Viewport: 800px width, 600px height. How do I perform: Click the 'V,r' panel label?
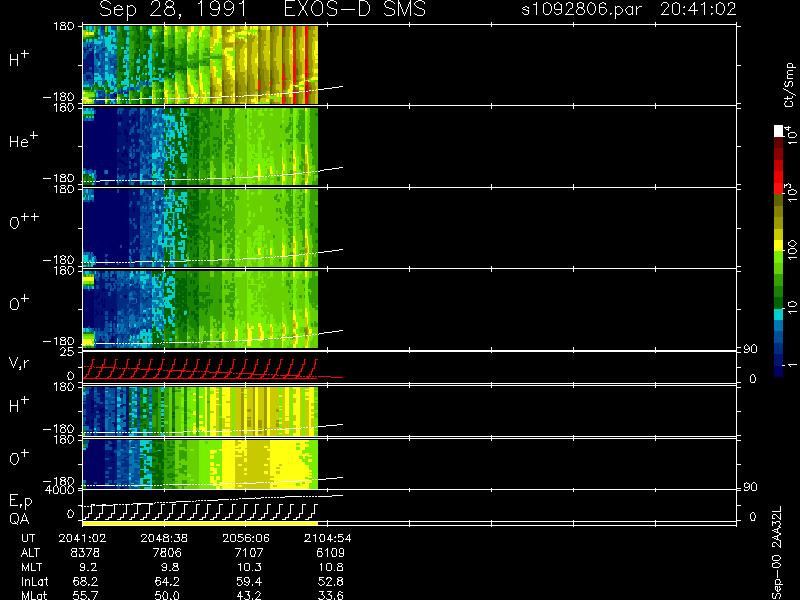[x=19, y=363]
